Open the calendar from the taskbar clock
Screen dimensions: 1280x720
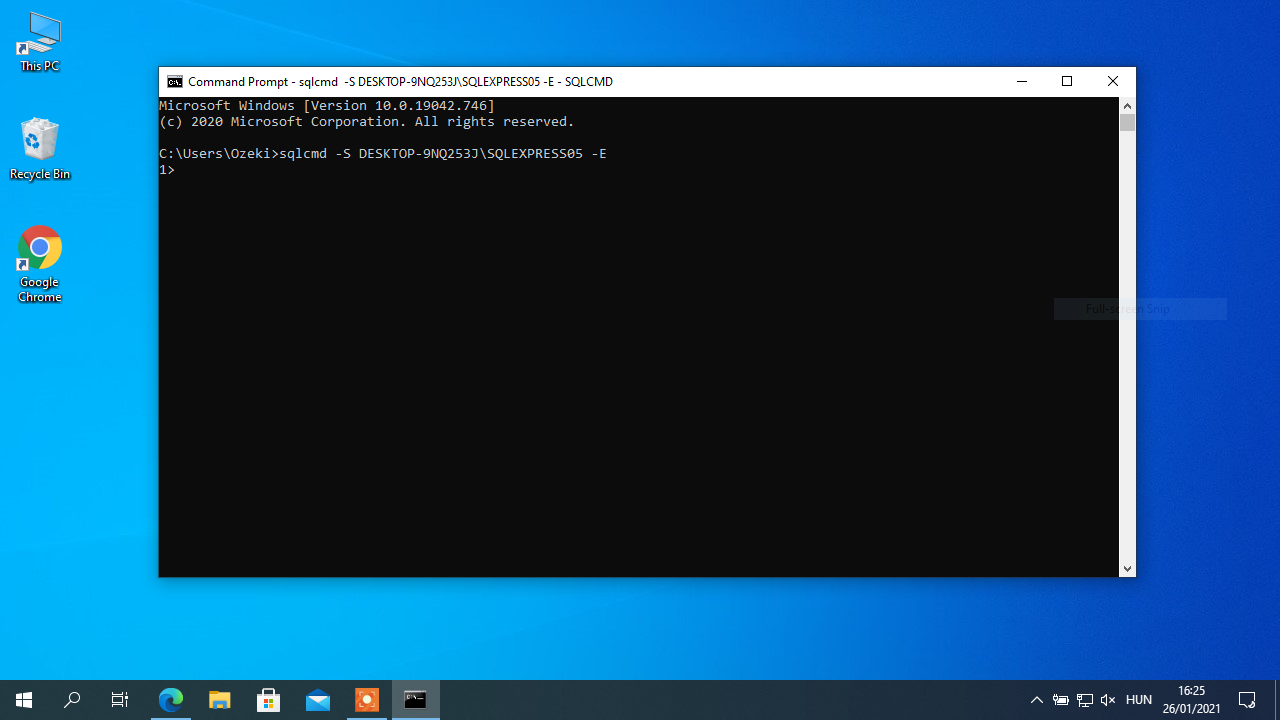click(1190, 699)
